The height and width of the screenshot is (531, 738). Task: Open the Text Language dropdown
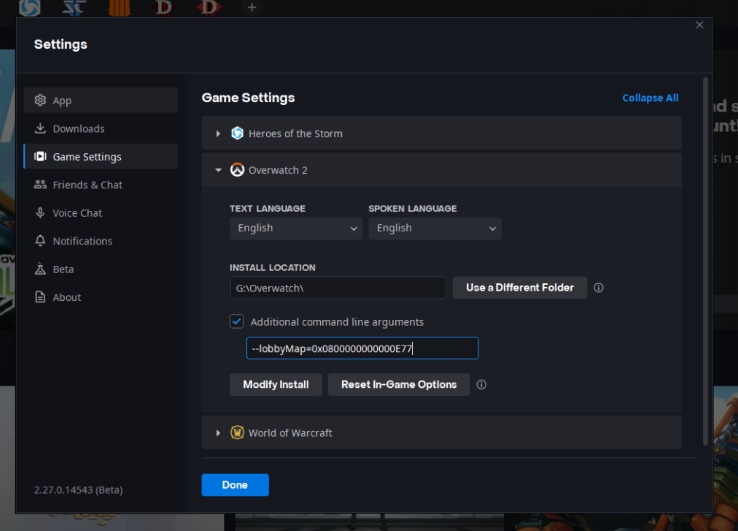coord(295,228)
